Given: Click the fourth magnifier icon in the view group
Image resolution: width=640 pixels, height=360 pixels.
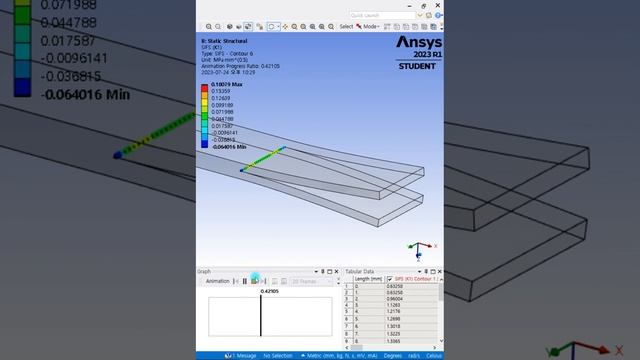Looking at the screenshot, I should coord(322,27).
